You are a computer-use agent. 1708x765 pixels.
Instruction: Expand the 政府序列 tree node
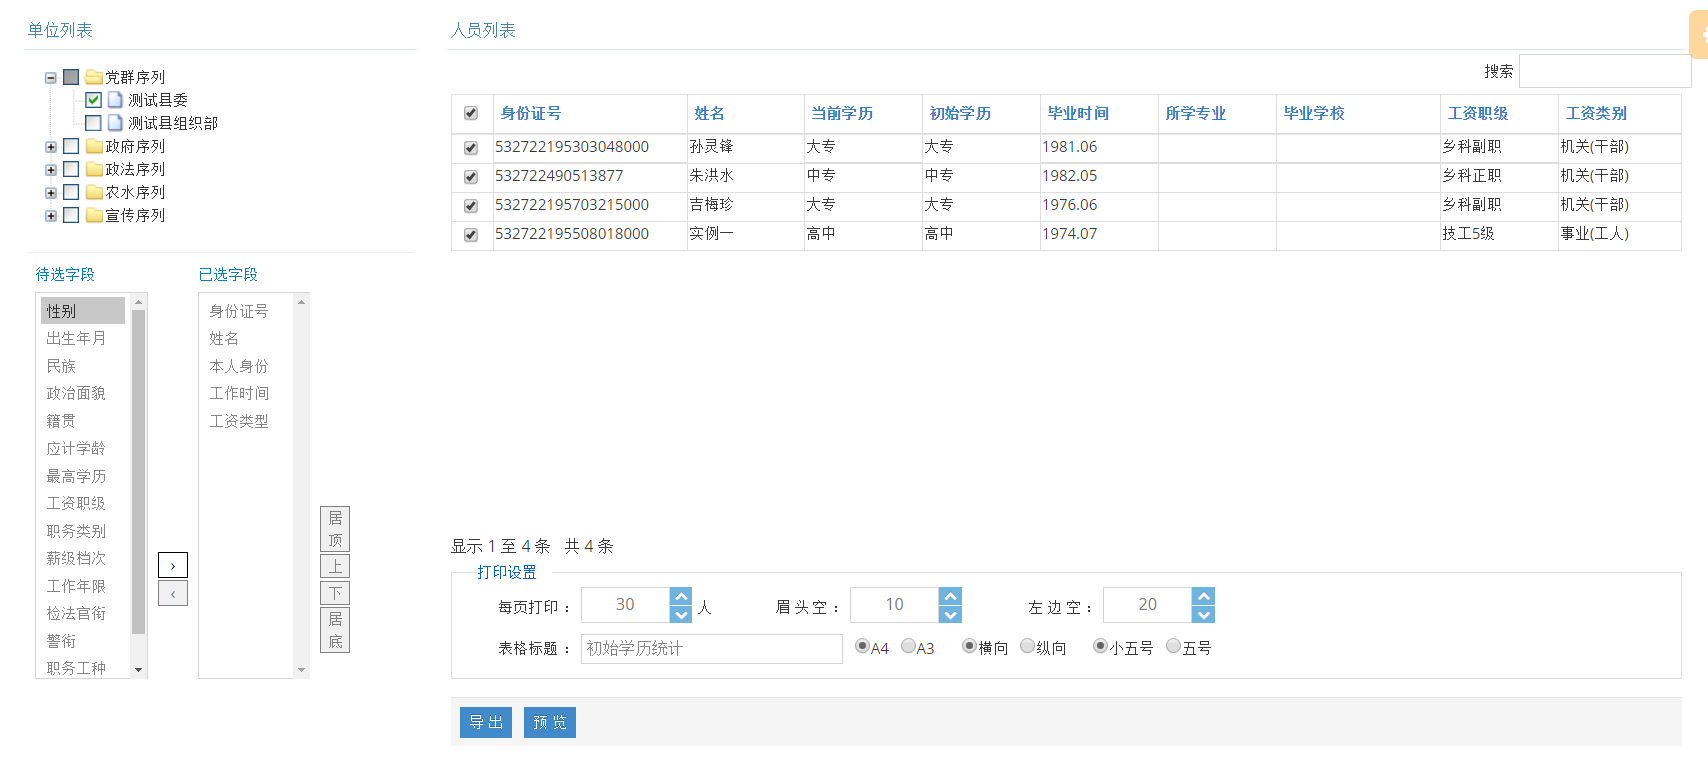tap(51, 147)
